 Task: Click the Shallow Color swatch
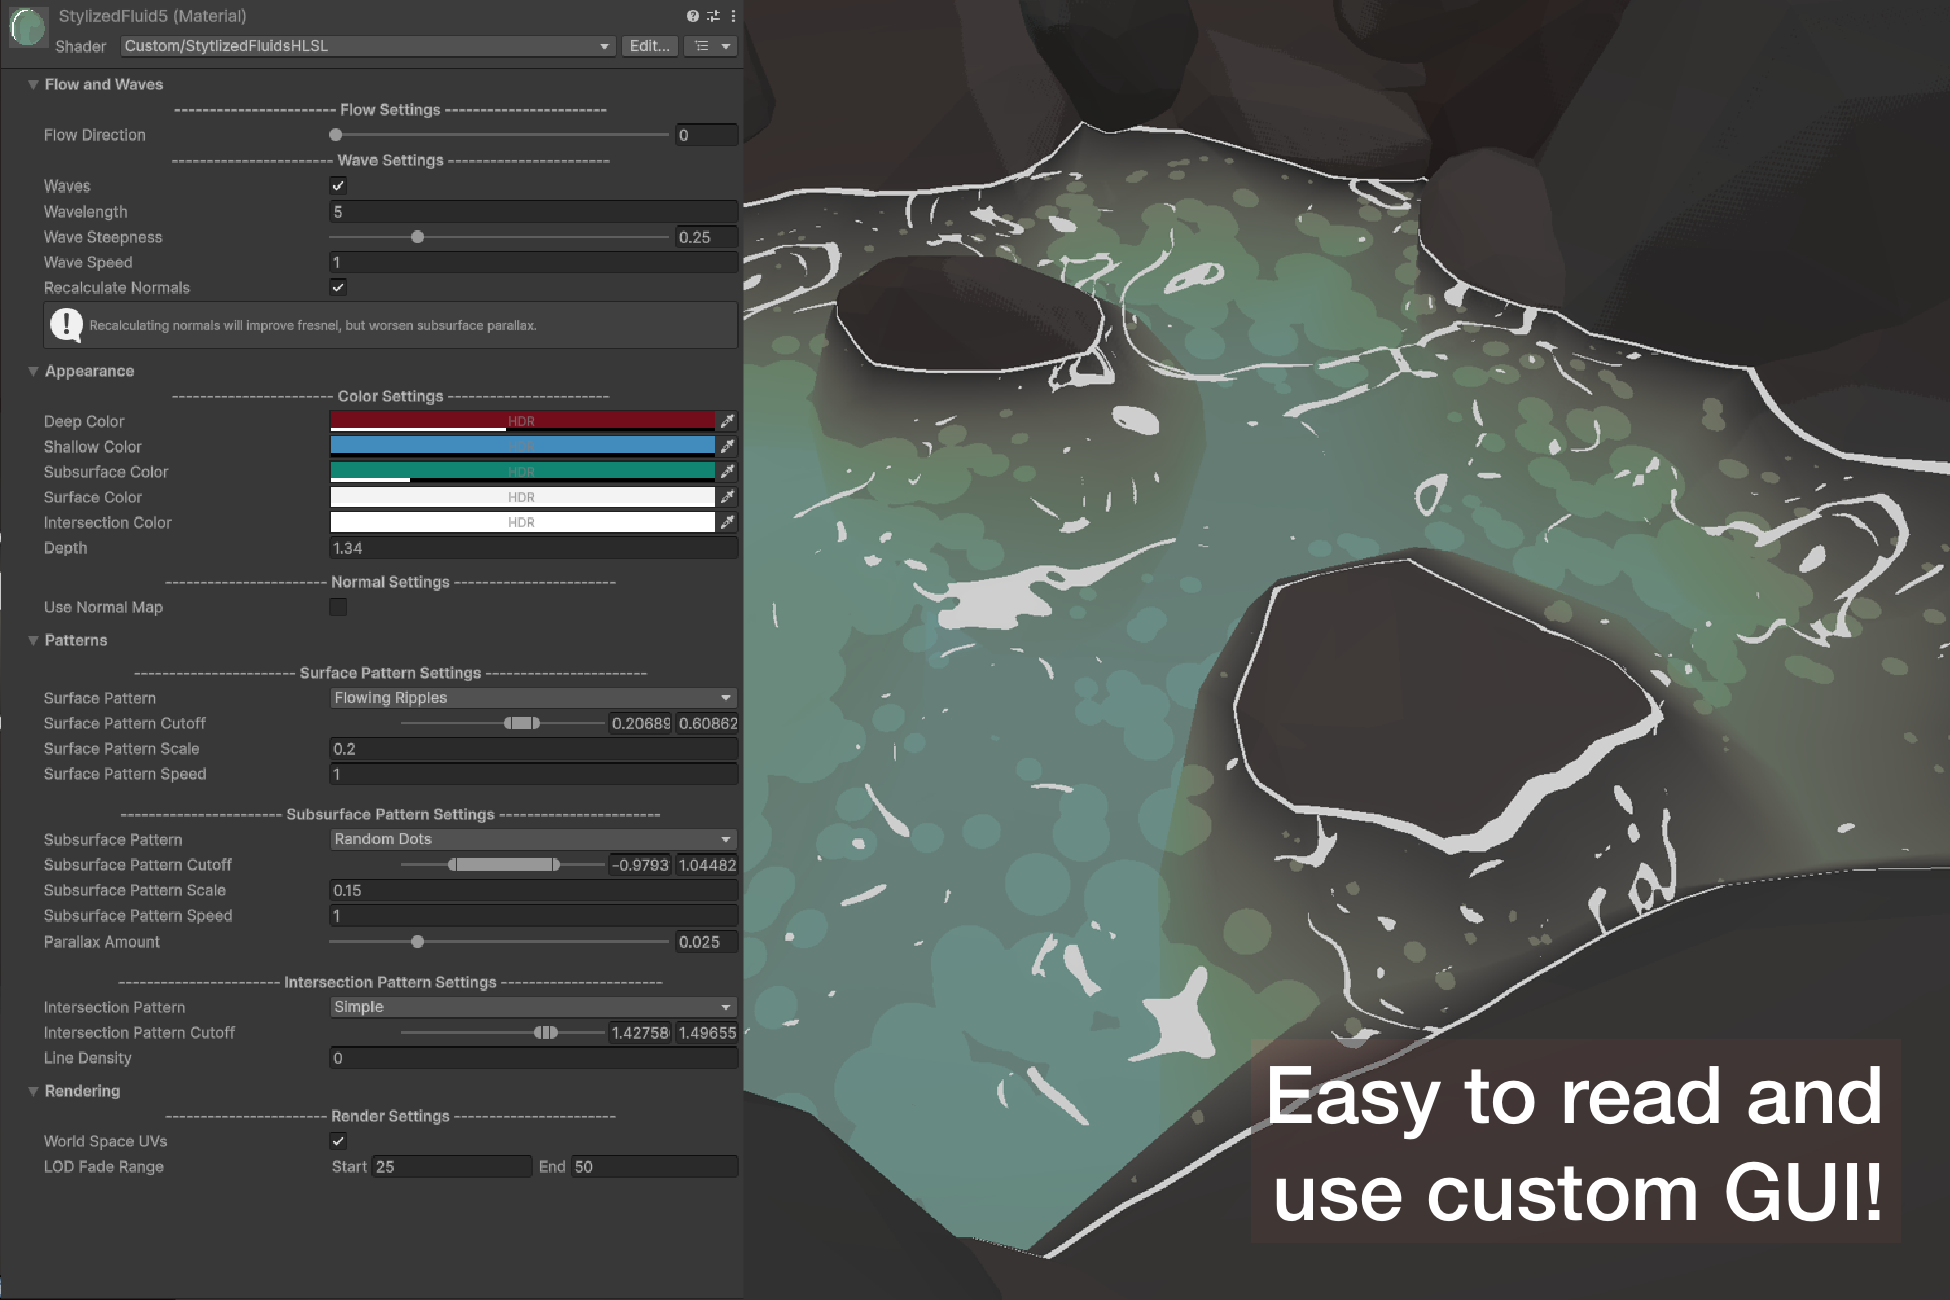(522, 446)
